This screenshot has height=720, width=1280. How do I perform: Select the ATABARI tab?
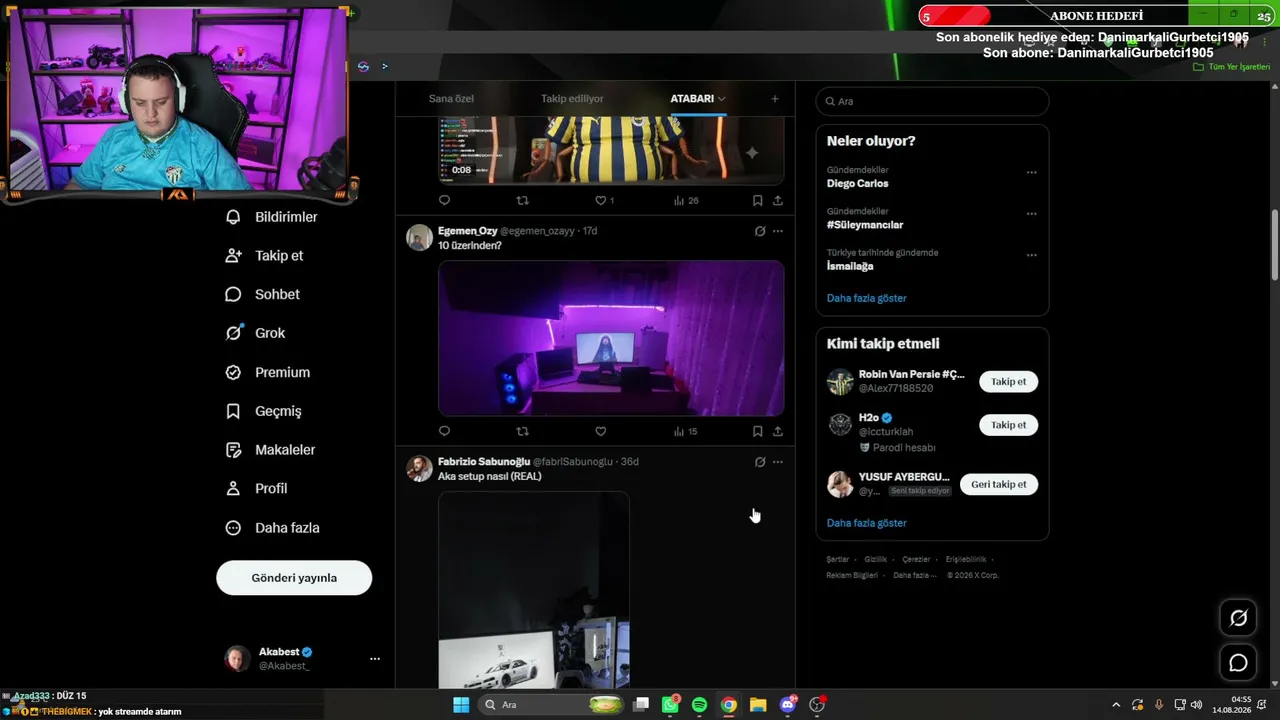(692, 99)
